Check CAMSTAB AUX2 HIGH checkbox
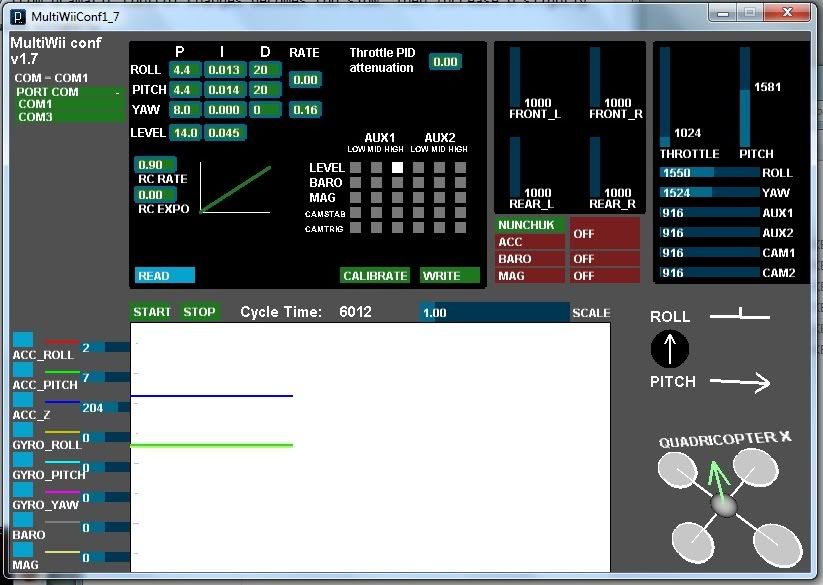 [460, 212]
